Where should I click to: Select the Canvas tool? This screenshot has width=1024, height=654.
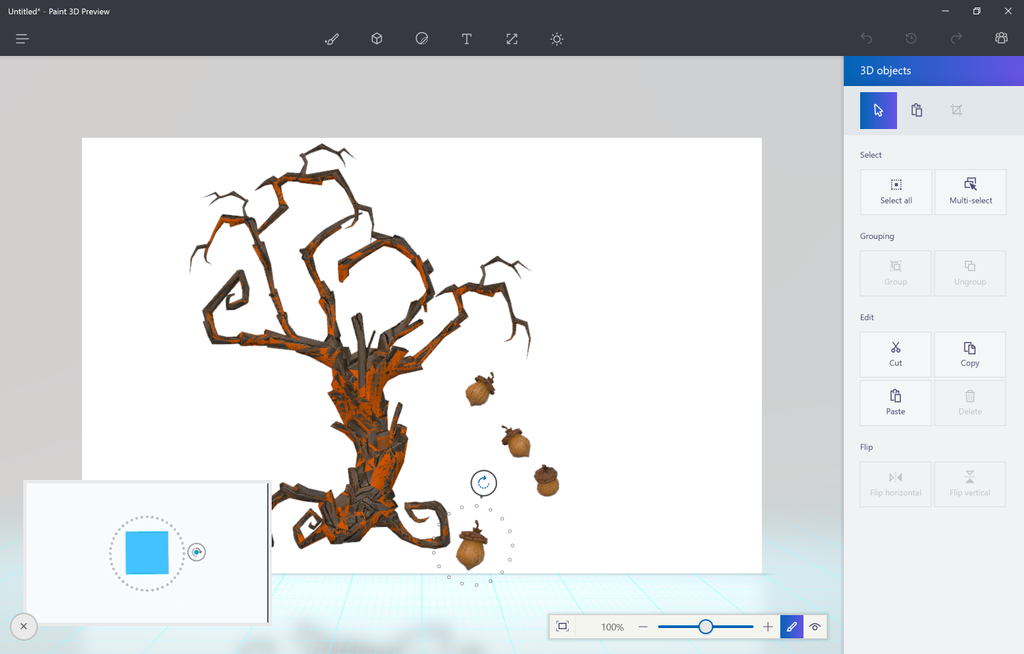[511, 39]
